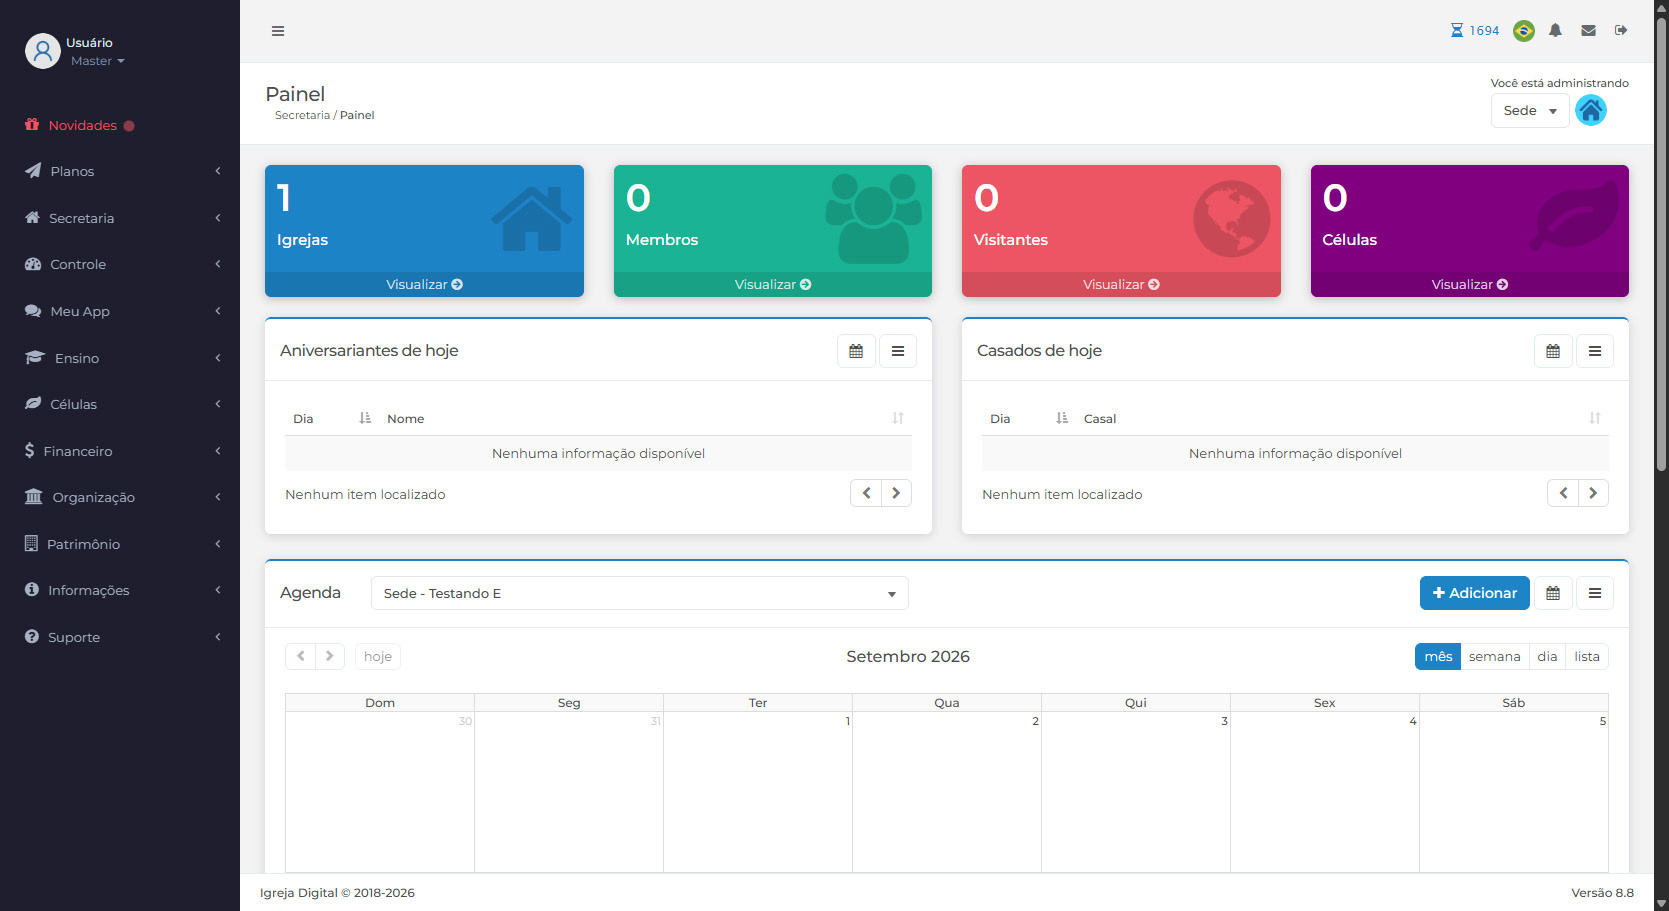Sort Casados table by Dia column
The height and width of the screenshot is (911, 1669).
[1029, 419]
